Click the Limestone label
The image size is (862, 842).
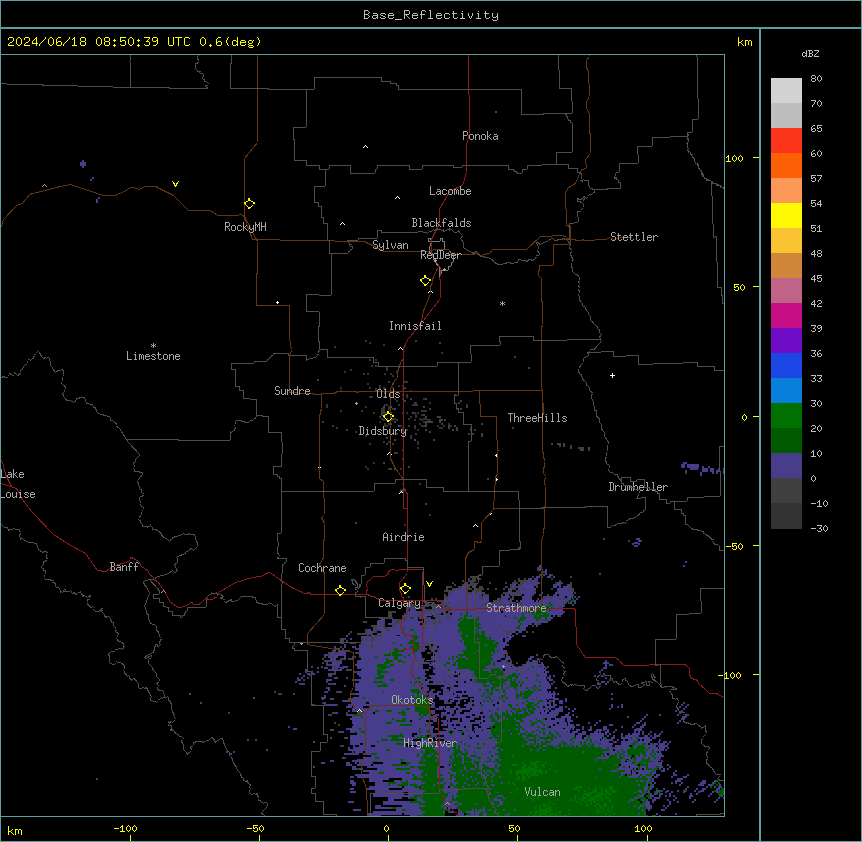[153, 356]
